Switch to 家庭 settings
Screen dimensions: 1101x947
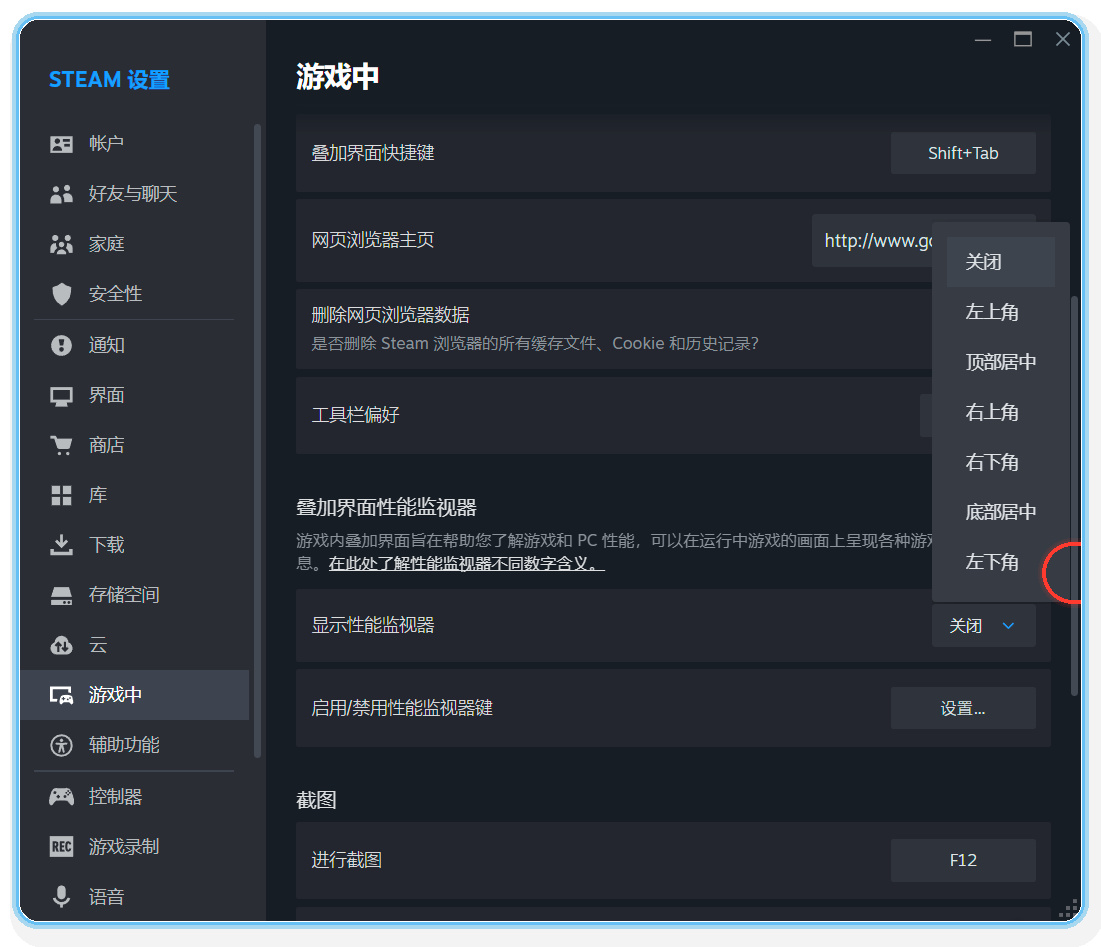[135, 244]
